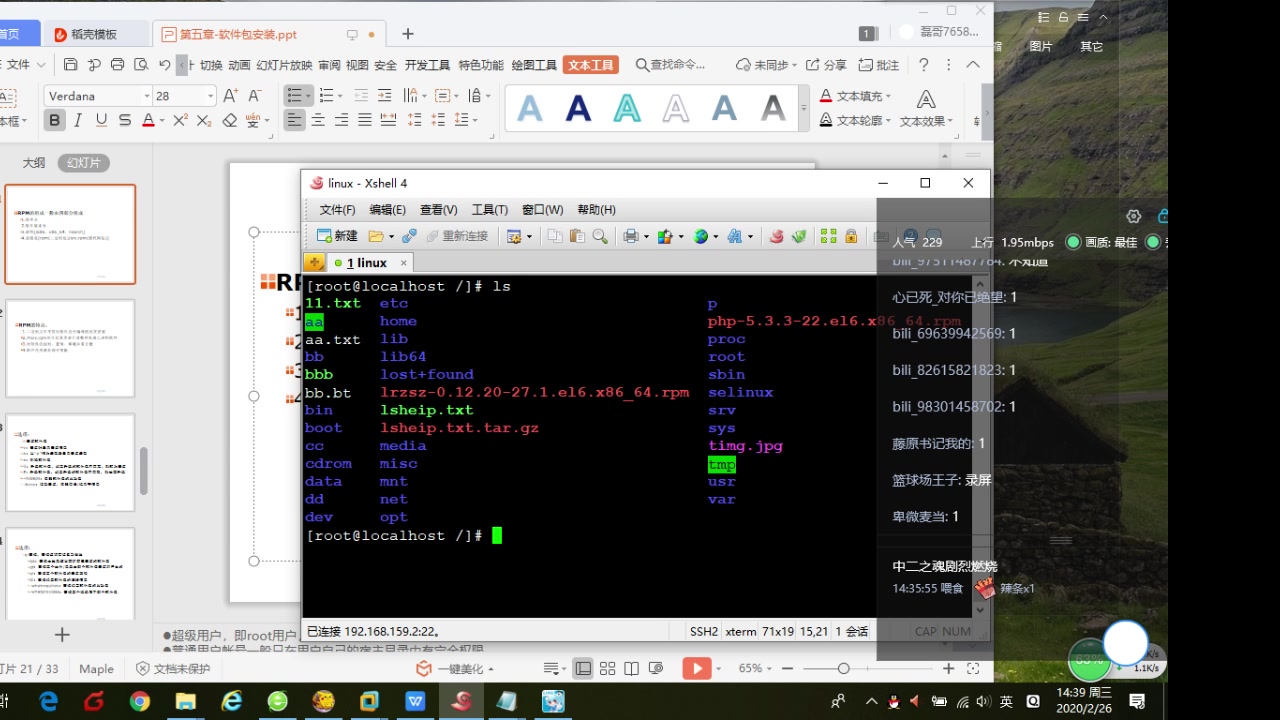The height and width of the screenshot is (720, 1280).
Task: Click the WPS undo arrow icon
Action: click(x=165, y=65)
